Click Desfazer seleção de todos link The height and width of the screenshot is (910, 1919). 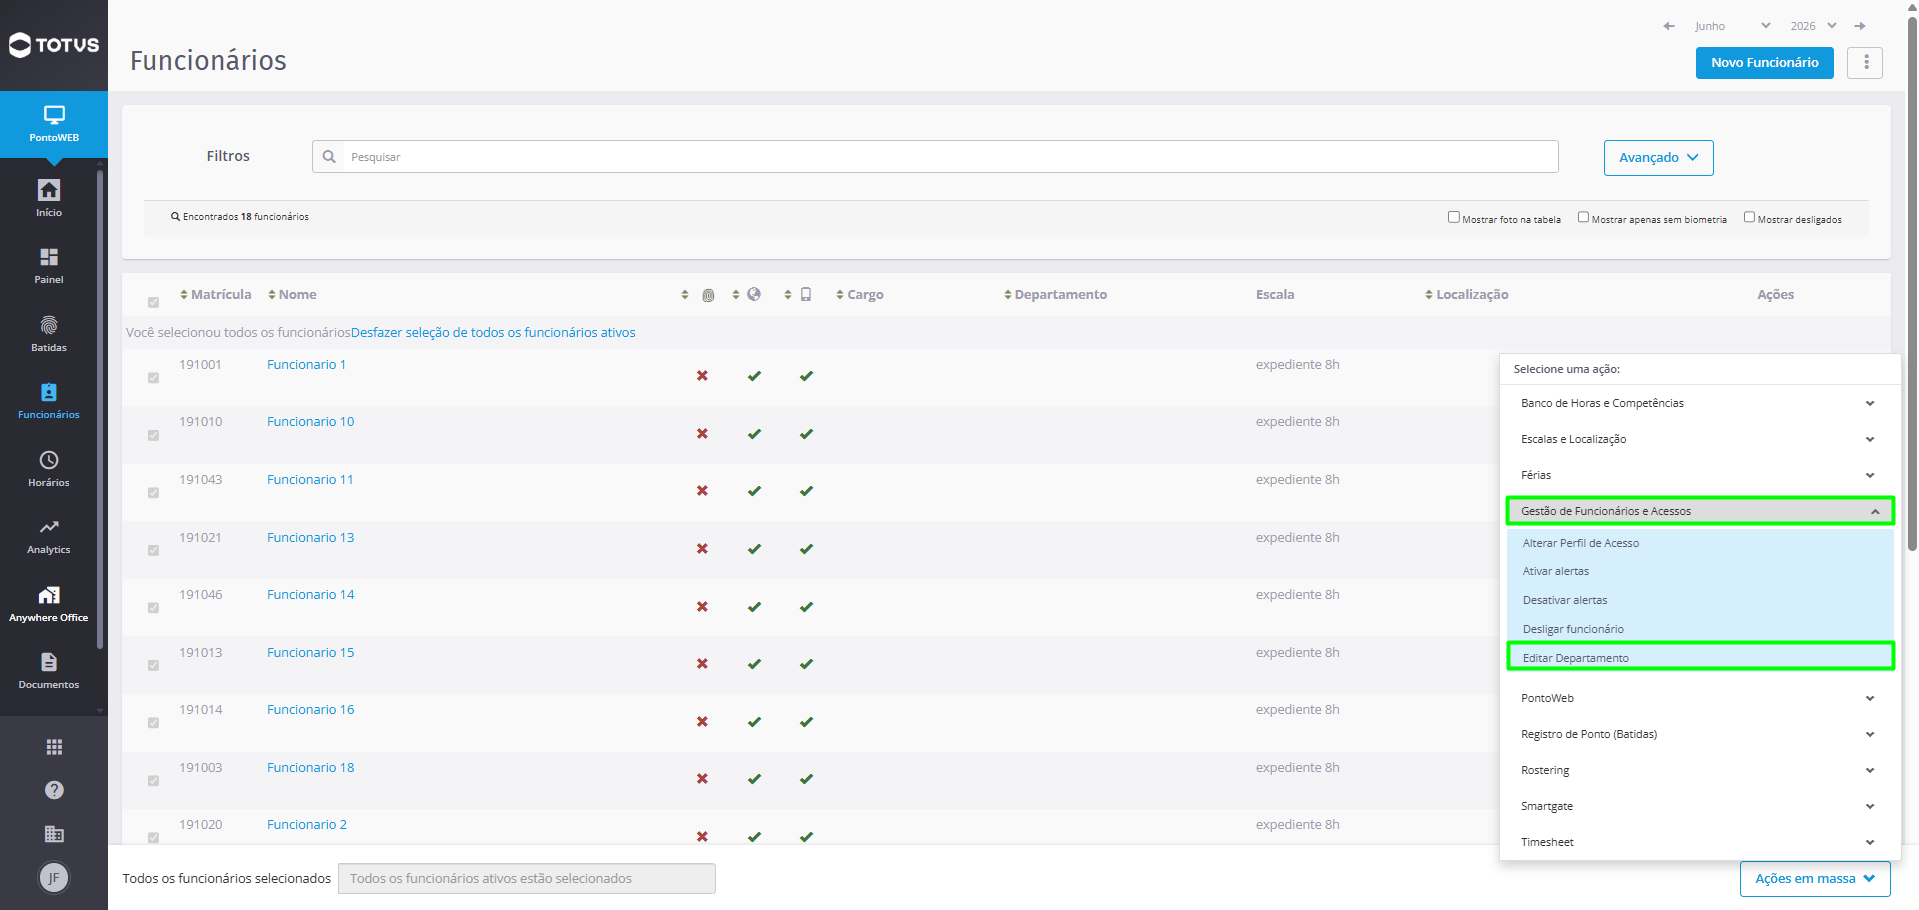pyautogui.click(x=493, y=332)
